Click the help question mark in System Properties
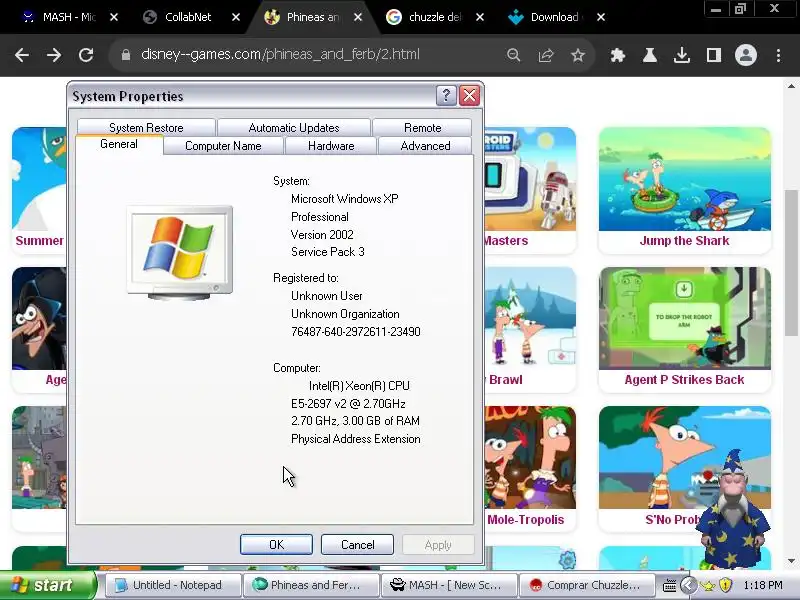Image resolution: width=800 pixels, height=600 pixels. tap(446, 95)
